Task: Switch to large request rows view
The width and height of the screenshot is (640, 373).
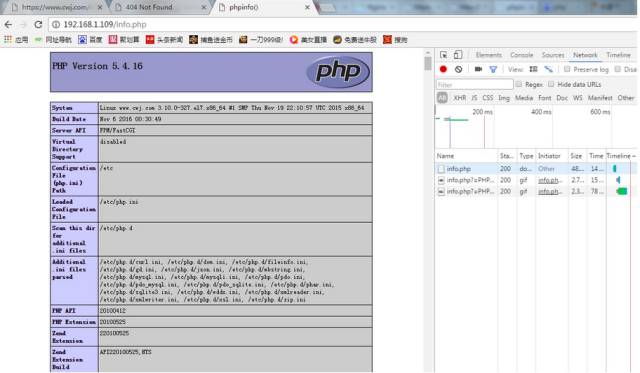Action: 533,69
